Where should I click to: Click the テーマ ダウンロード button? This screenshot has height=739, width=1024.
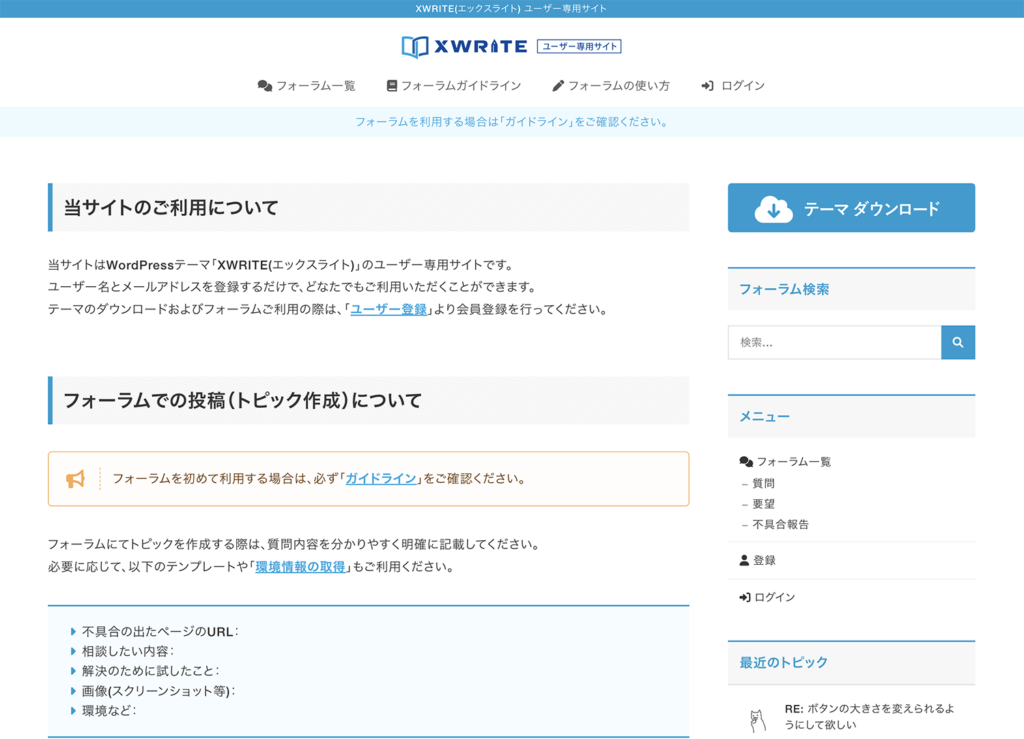tap(851, 208)
